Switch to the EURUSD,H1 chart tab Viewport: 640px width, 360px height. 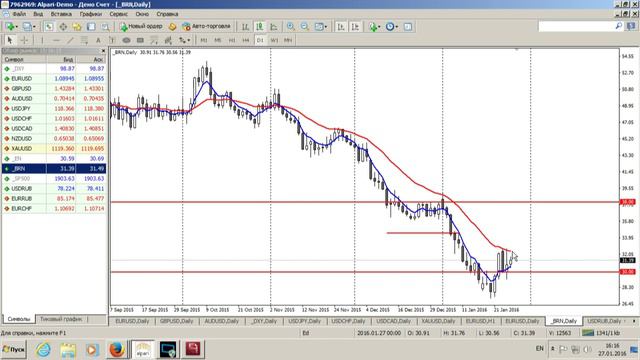480,321
